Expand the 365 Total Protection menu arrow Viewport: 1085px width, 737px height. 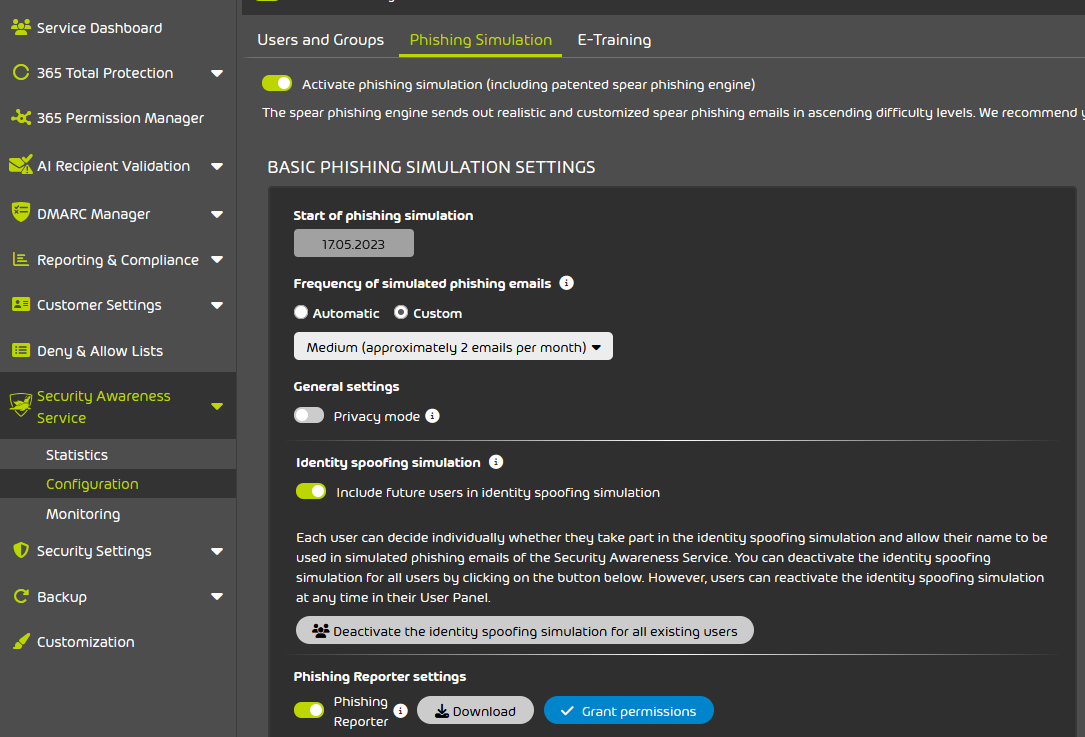(x=217, y=73)
